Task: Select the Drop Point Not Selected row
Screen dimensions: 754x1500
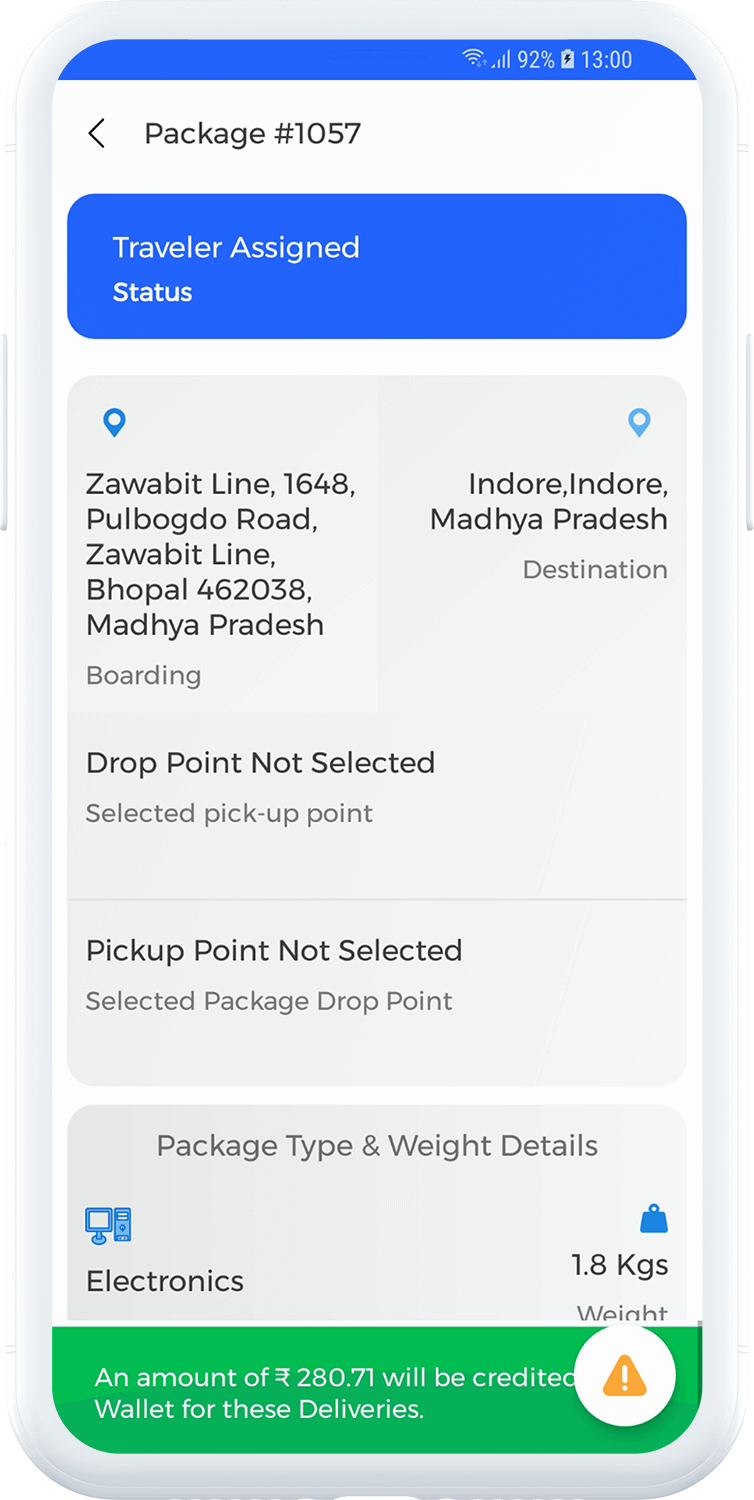Action: click(x=376, y=786)
